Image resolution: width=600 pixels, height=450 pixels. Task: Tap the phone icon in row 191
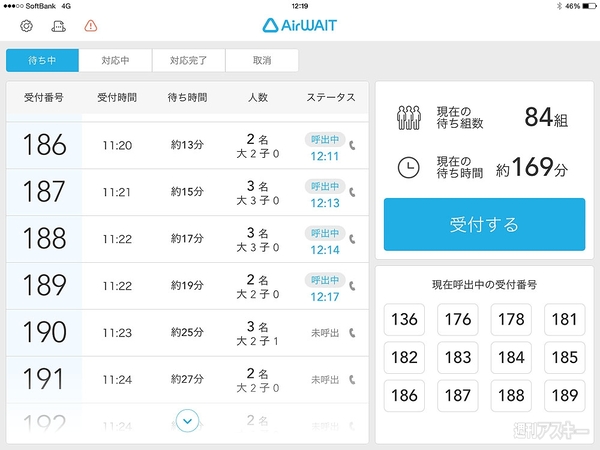pos(352,380)
